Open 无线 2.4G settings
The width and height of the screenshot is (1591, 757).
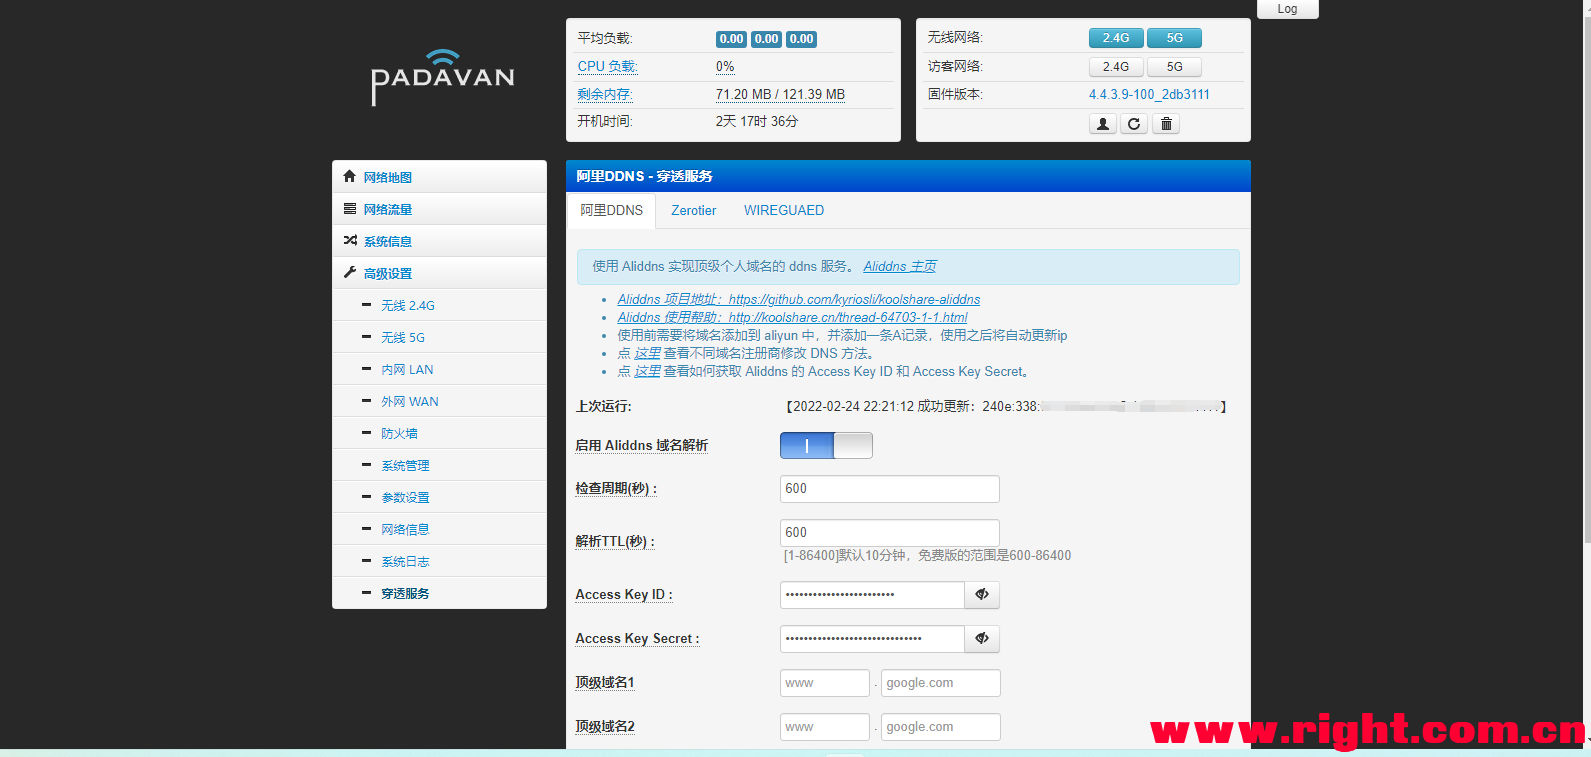(x=439, y=305)
